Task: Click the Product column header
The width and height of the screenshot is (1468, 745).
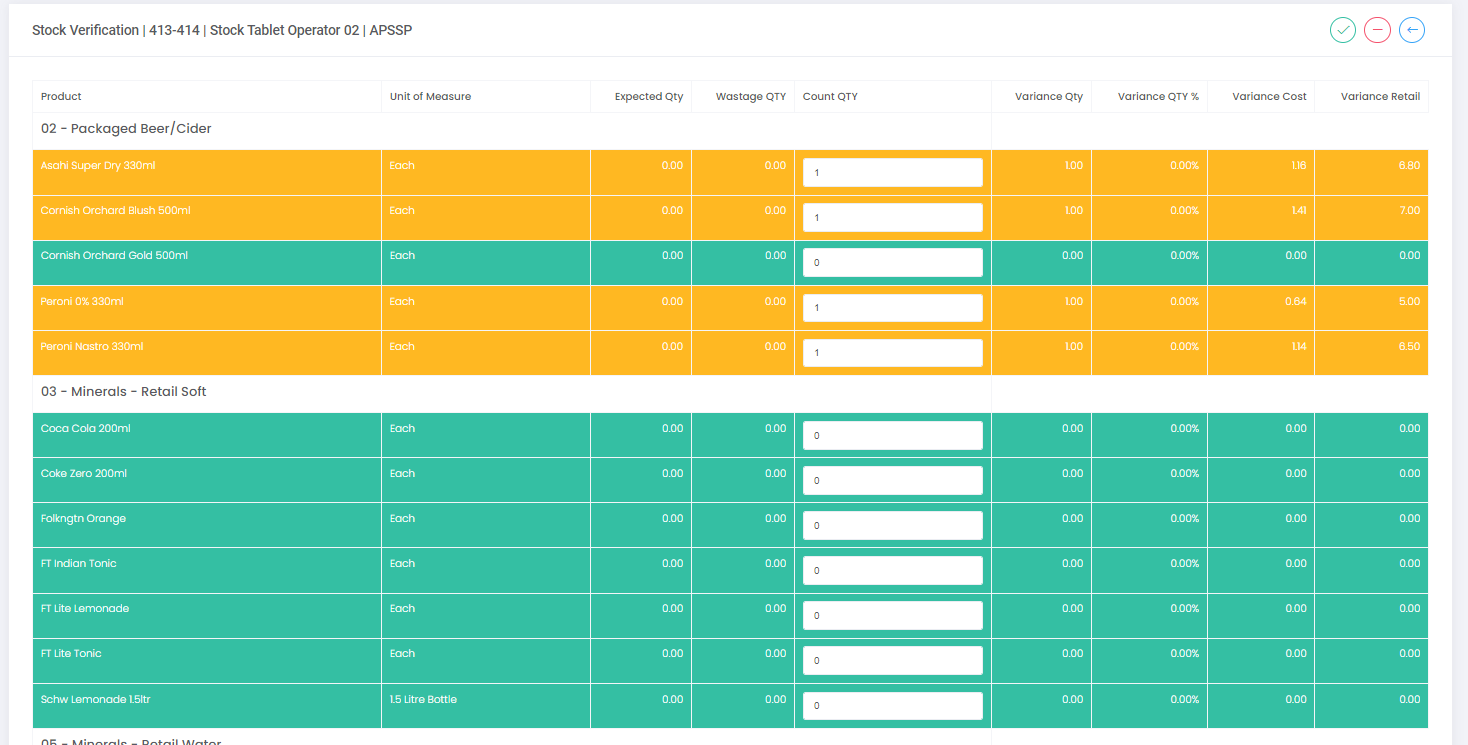Action: pos(61,97)
